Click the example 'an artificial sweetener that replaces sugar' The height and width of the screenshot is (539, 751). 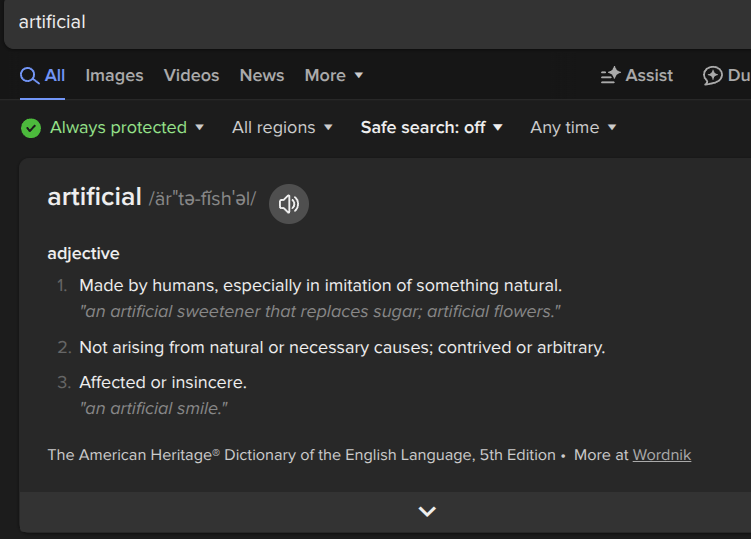320,311
